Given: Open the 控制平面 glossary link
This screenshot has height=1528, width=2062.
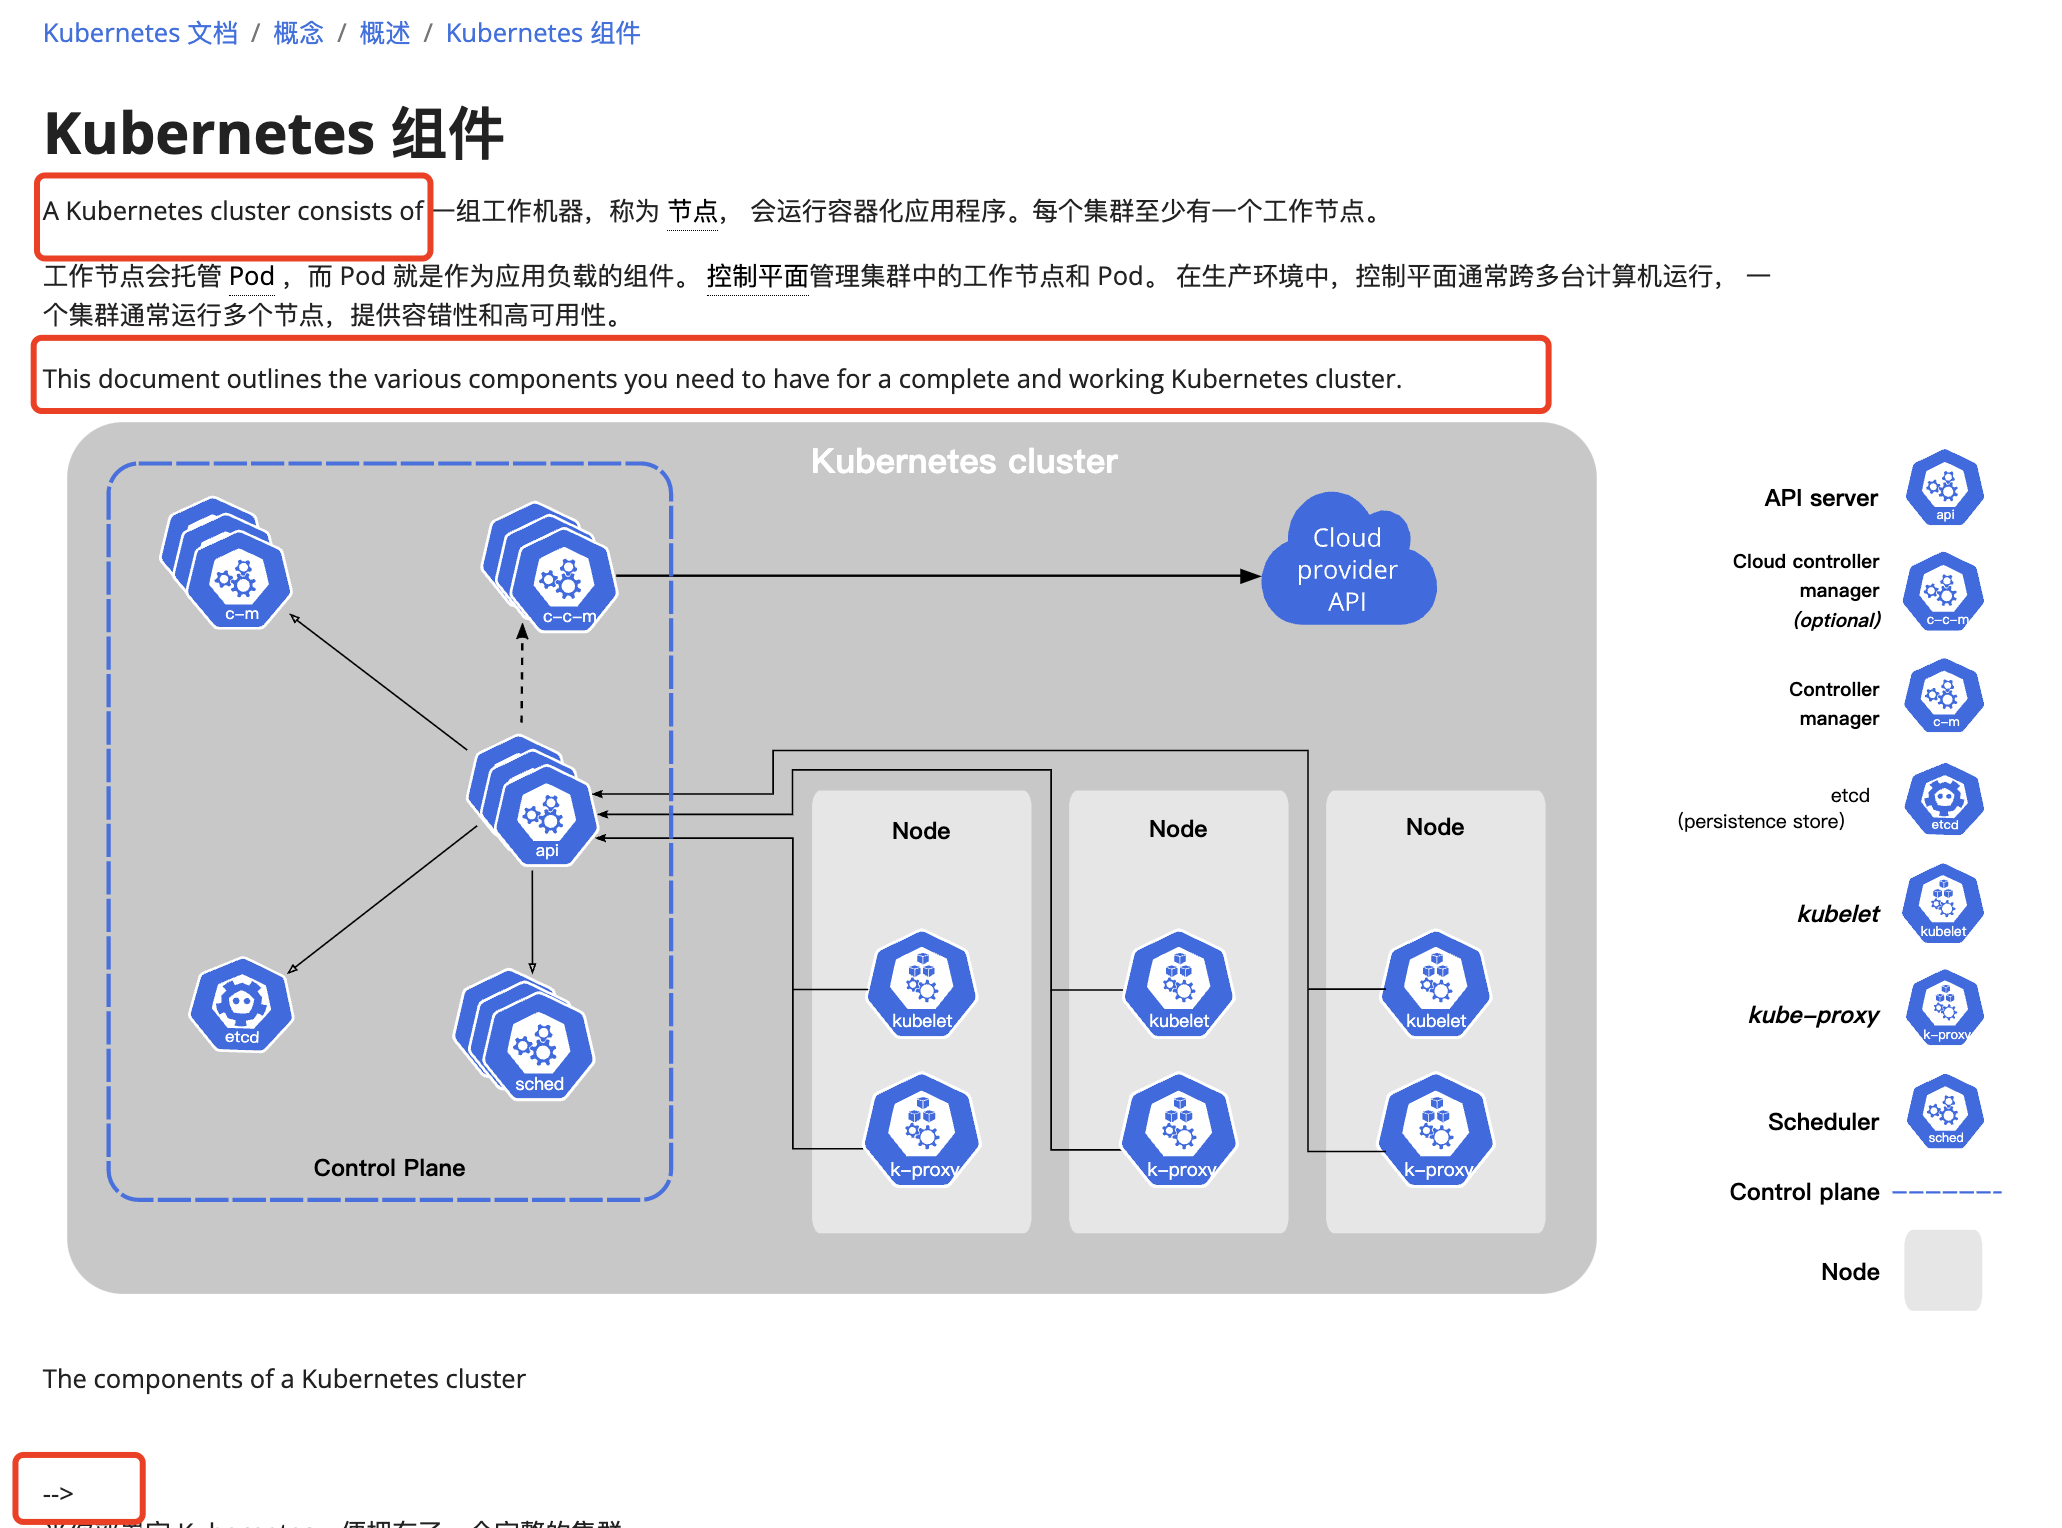Looking at the screenshot, I should [757, 276].
